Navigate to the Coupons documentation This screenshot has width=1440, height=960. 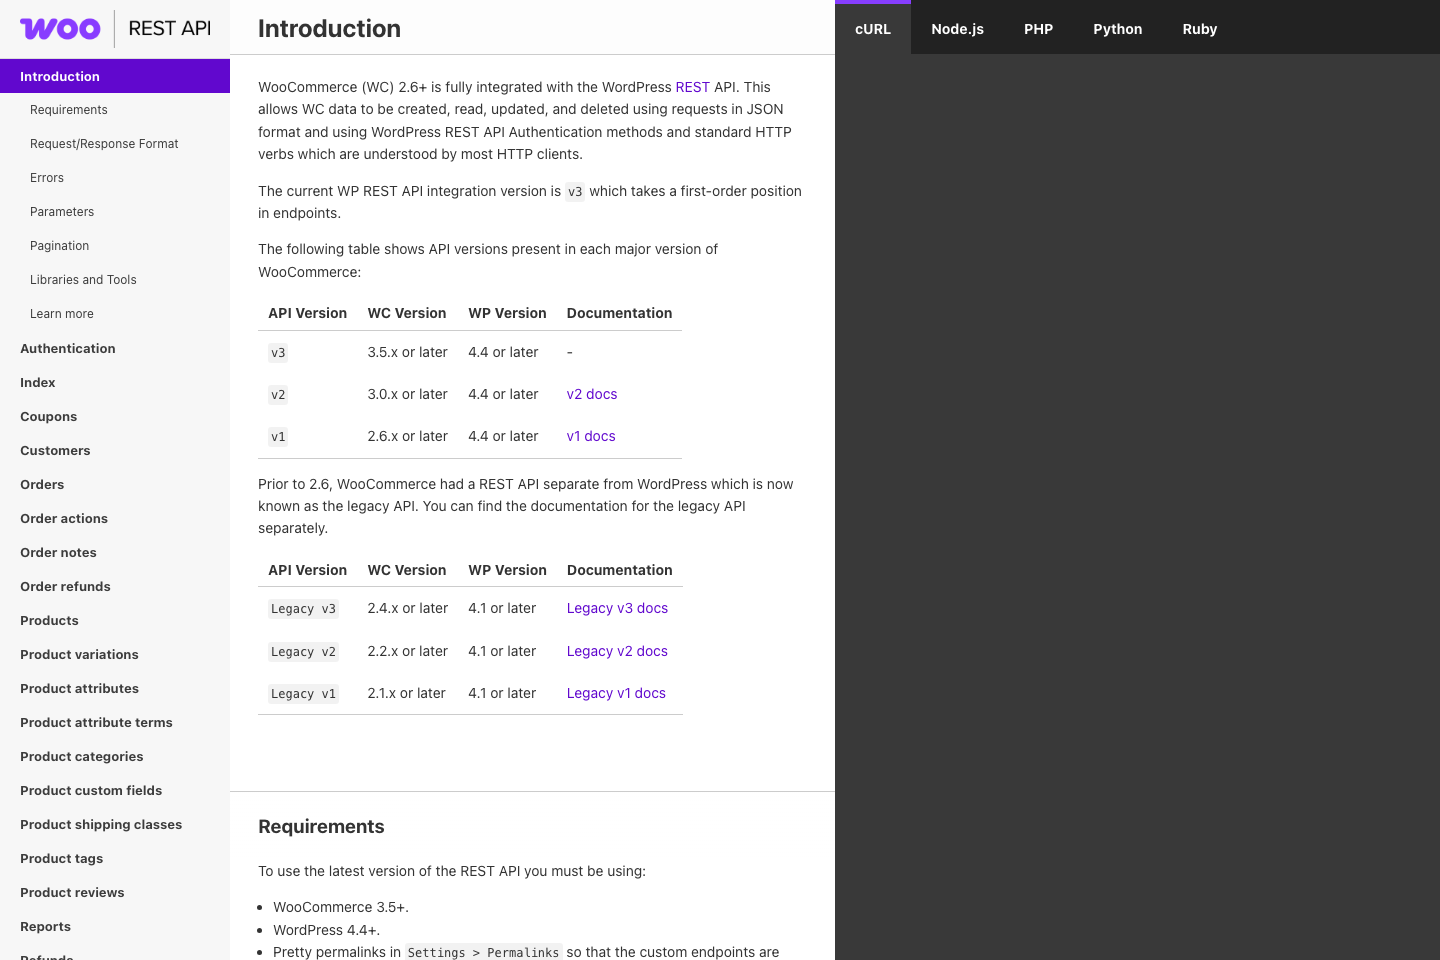coord(48,416)
